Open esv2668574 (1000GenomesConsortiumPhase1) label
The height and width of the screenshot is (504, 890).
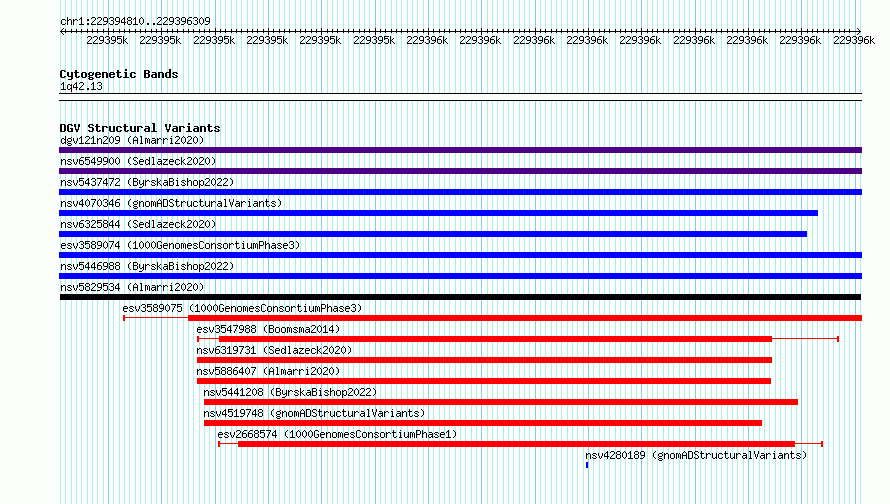pyautogui.click(x=337, y=434)
